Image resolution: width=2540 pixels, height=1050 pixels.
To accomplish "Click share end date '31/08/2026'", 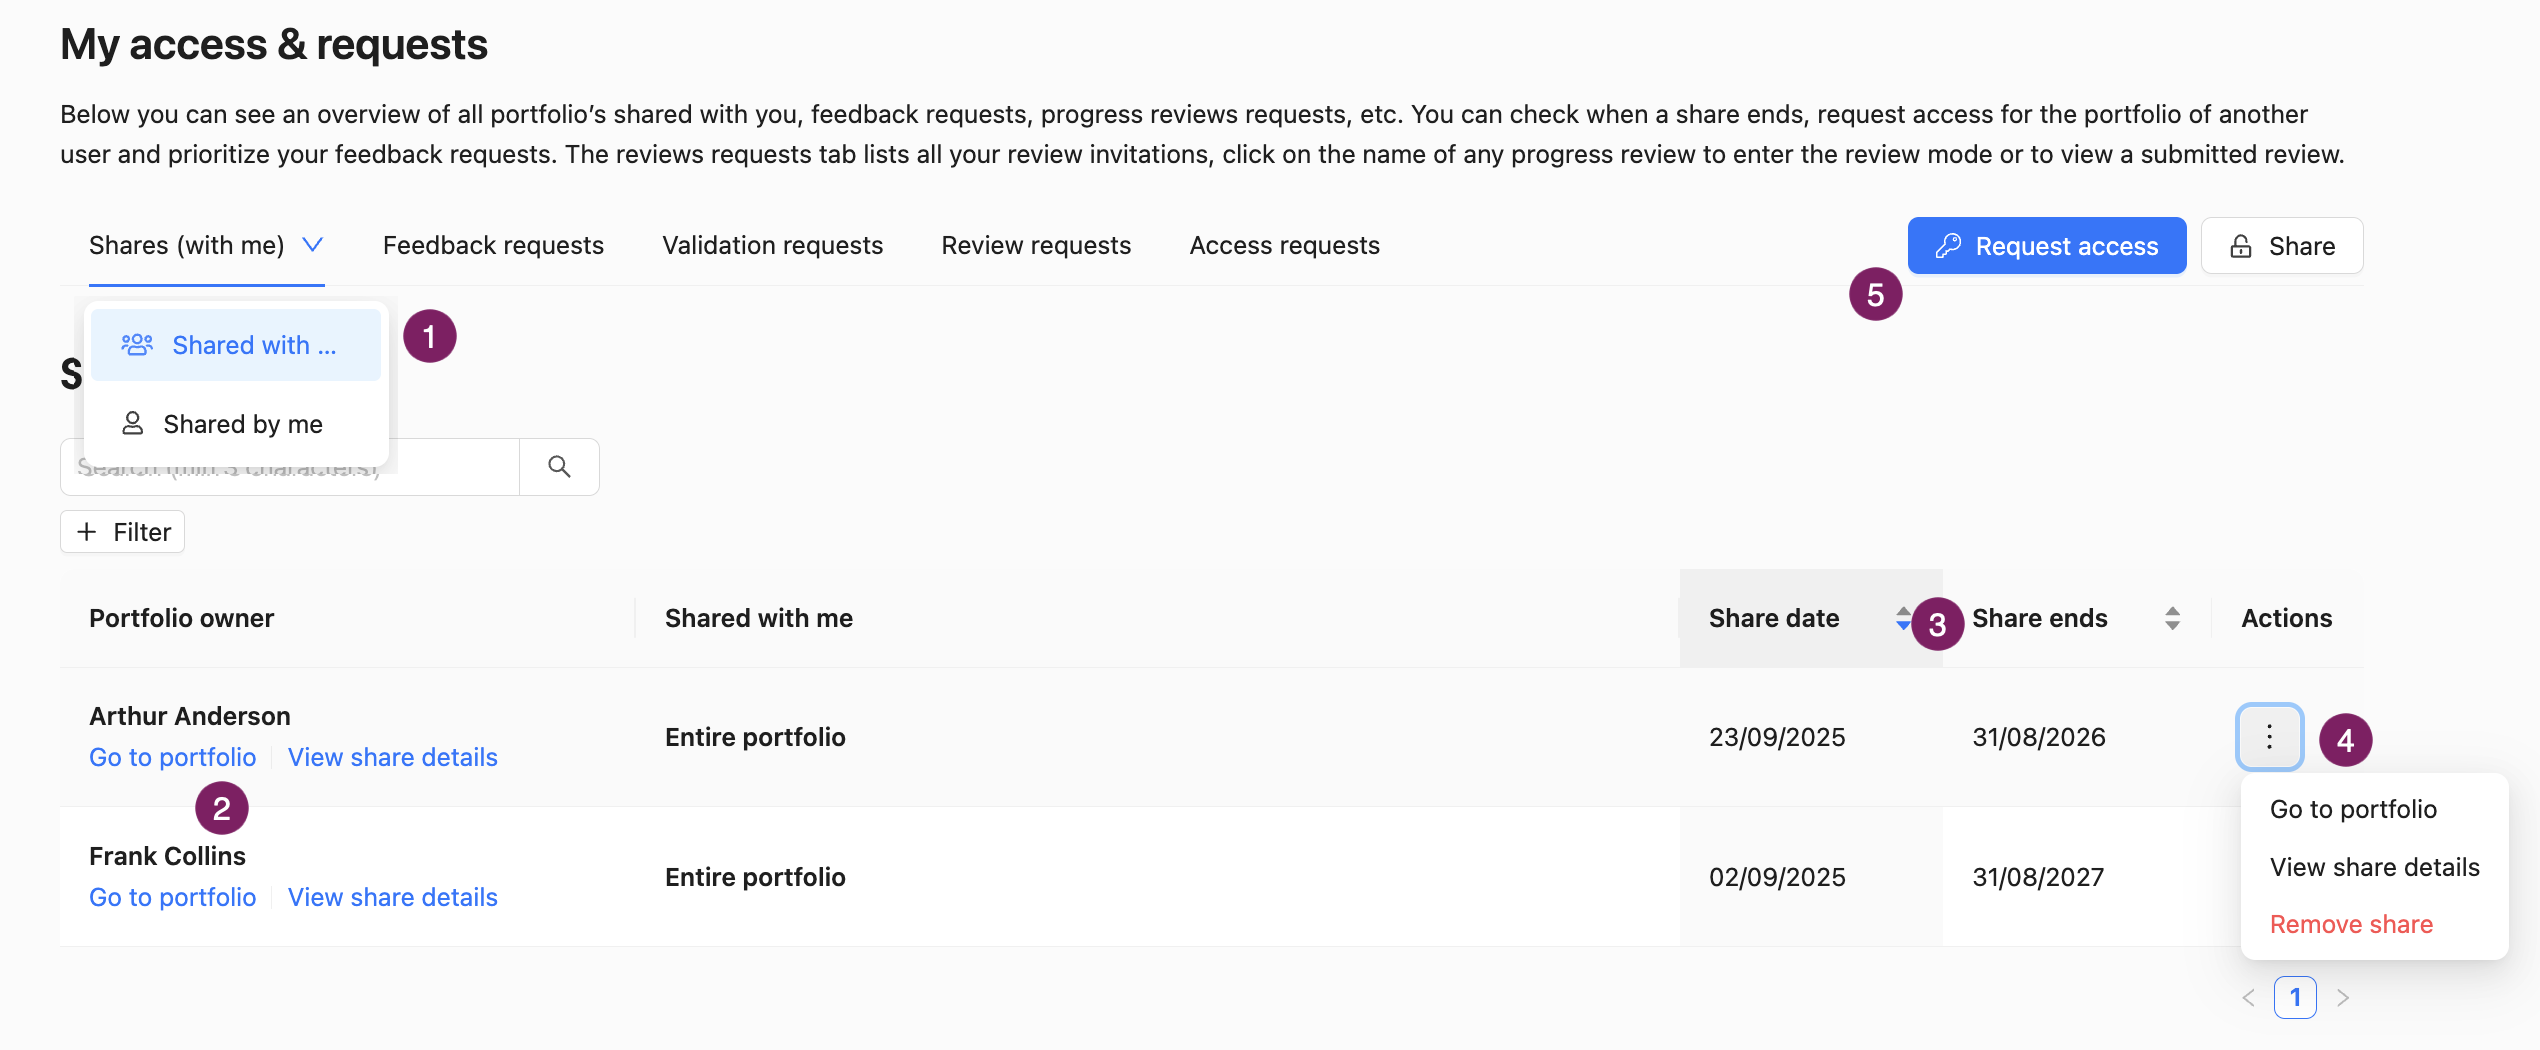I will tap(2038, 737).
